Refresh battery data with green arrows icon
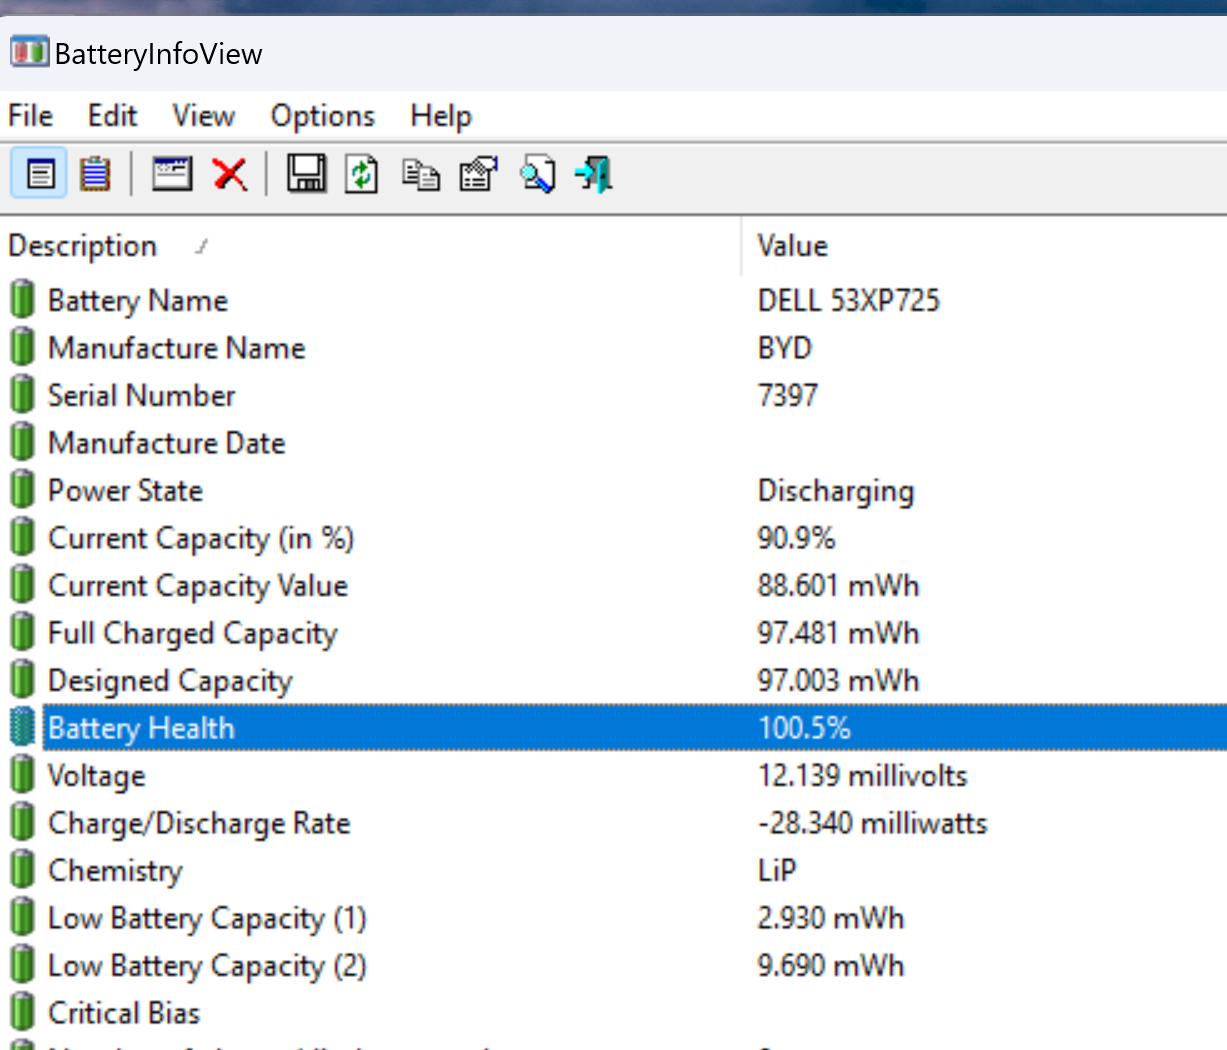Viewport: 1227px width, 1050px height. pyautogui.click(x=362, y=174)
